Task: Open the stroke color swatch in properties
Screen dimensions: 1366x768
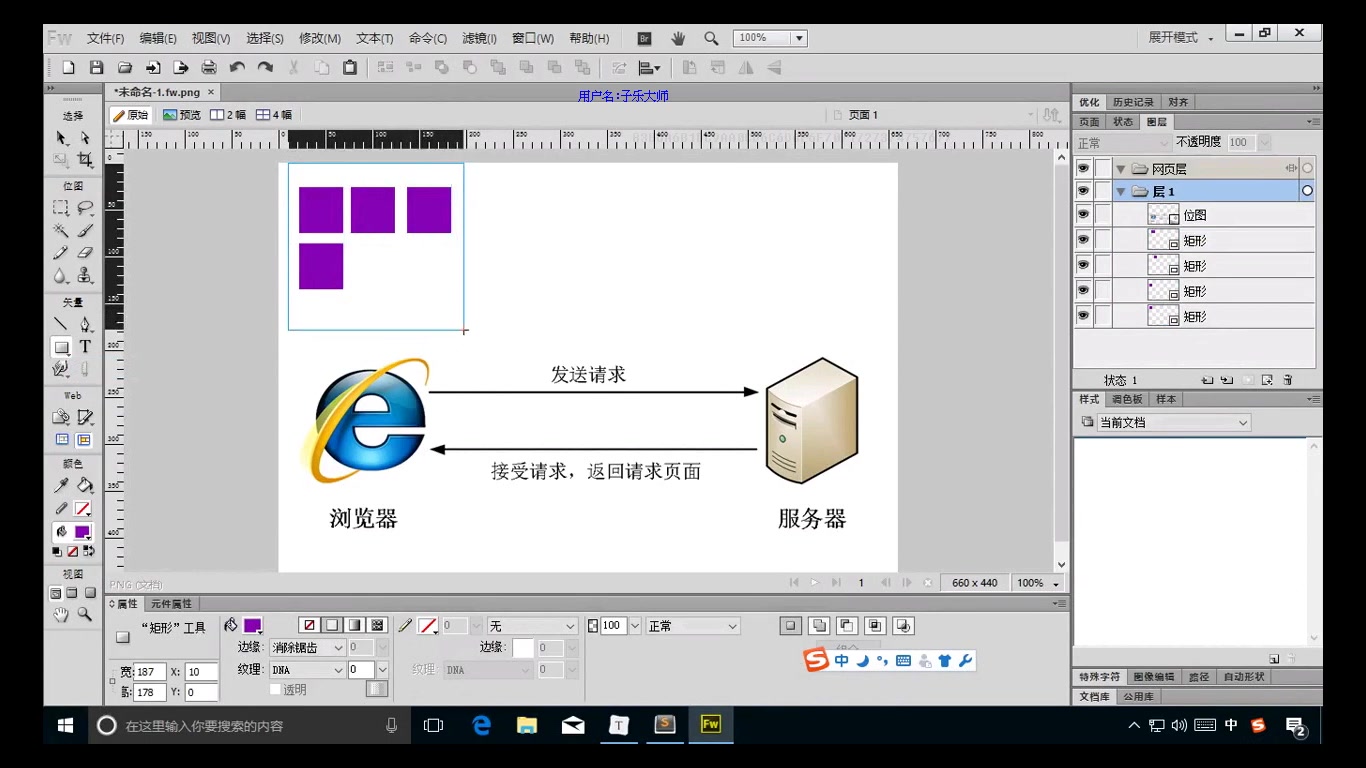Action: tap(429, 626)
